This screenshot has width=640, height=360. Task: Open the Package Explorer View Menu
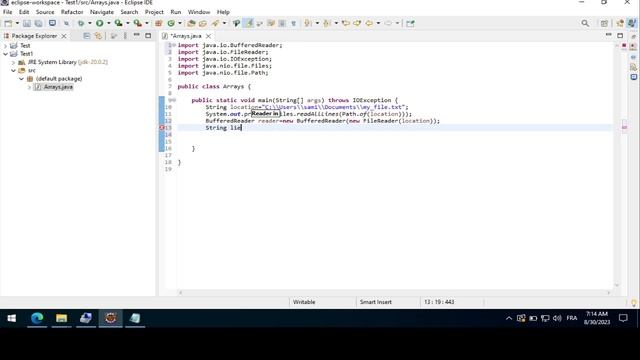(x=125, y=36)
